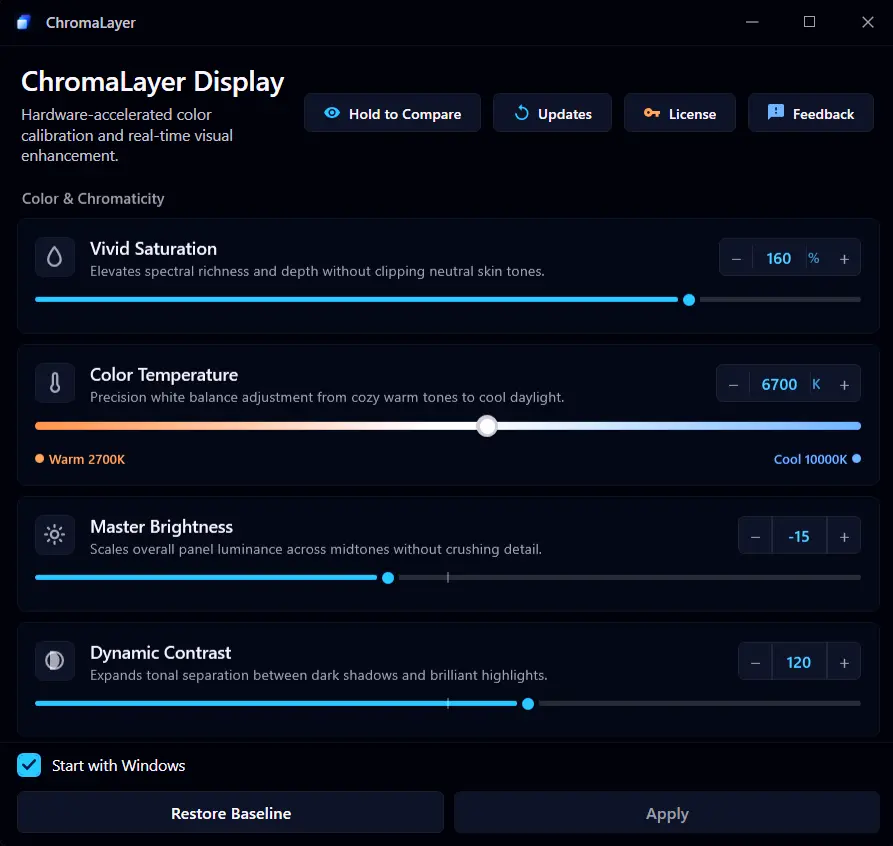Click the Color & Chromaticity section heading

(x=93, y=198)
